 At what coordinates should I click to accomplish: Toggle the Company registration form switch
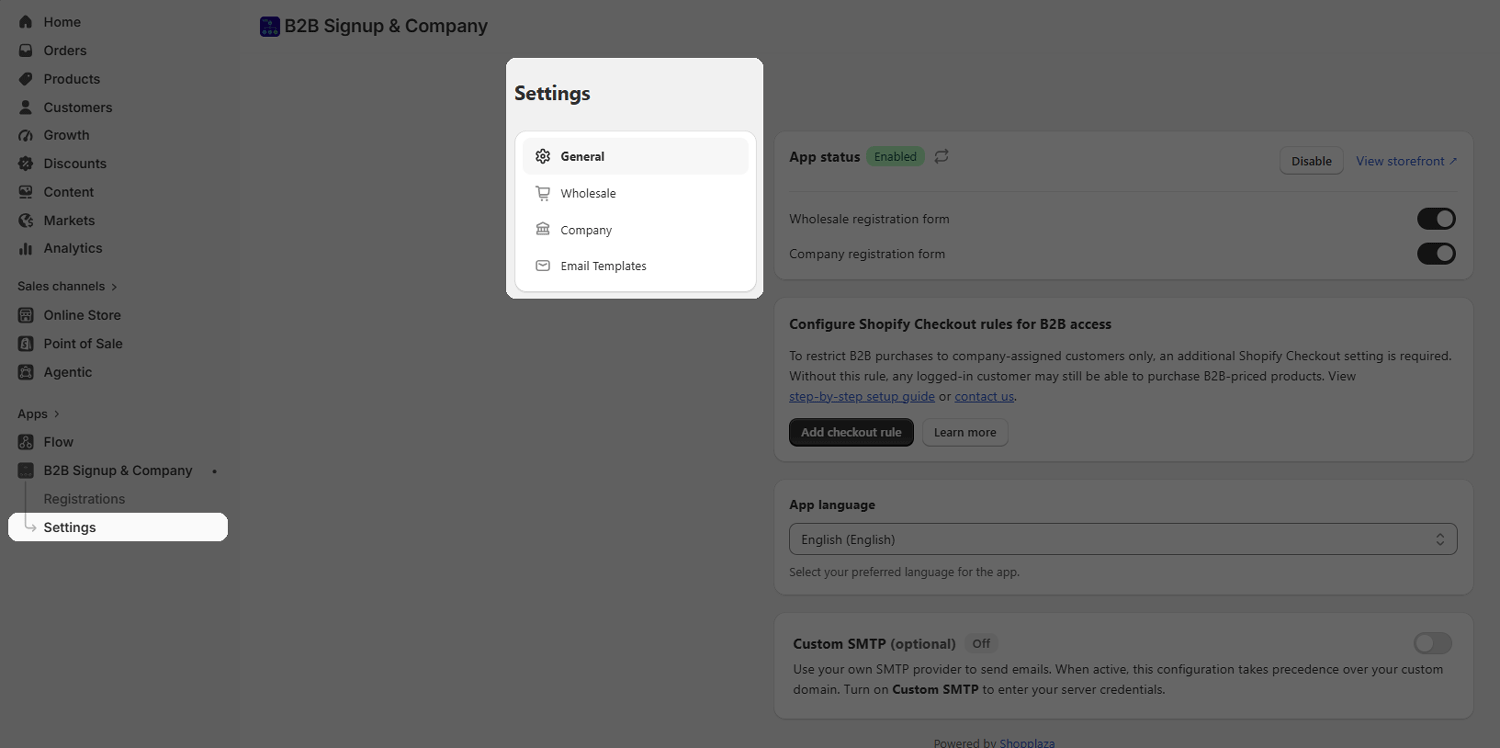(x=1436, y=254)
